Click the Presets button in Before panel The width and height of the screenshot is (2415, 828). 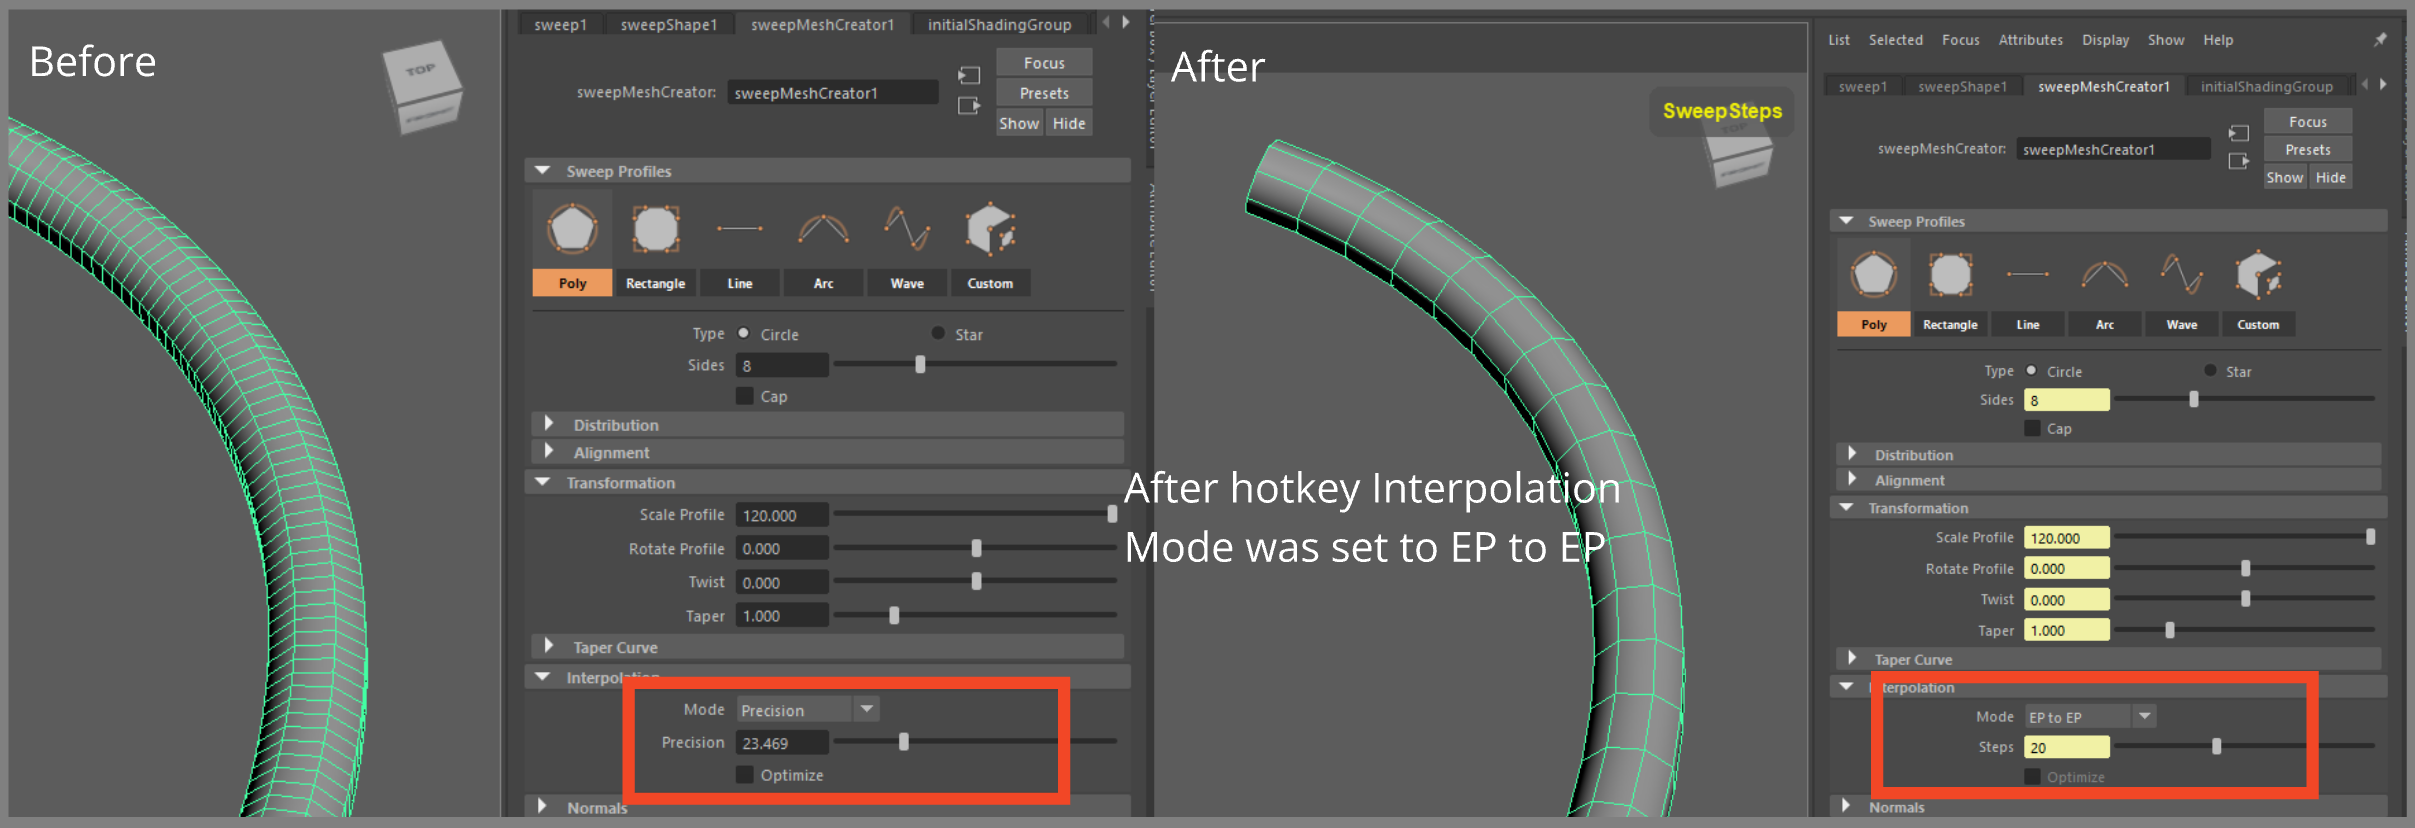coord(1044,93)
